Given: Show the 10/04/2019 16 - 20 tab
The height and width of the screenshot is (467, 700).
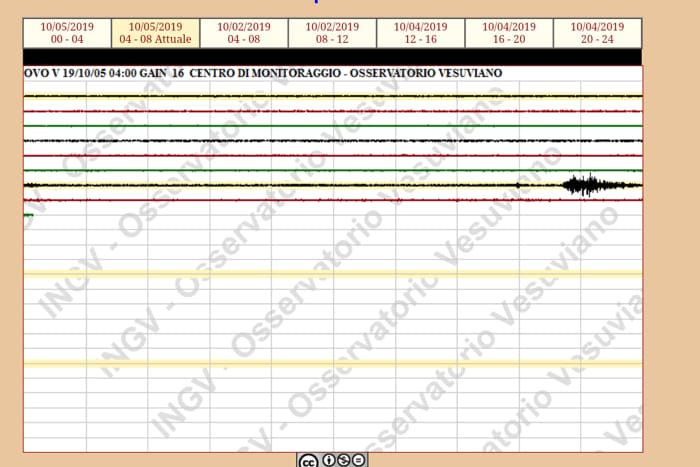Looking at the screenshot, I should pos(509,33).
